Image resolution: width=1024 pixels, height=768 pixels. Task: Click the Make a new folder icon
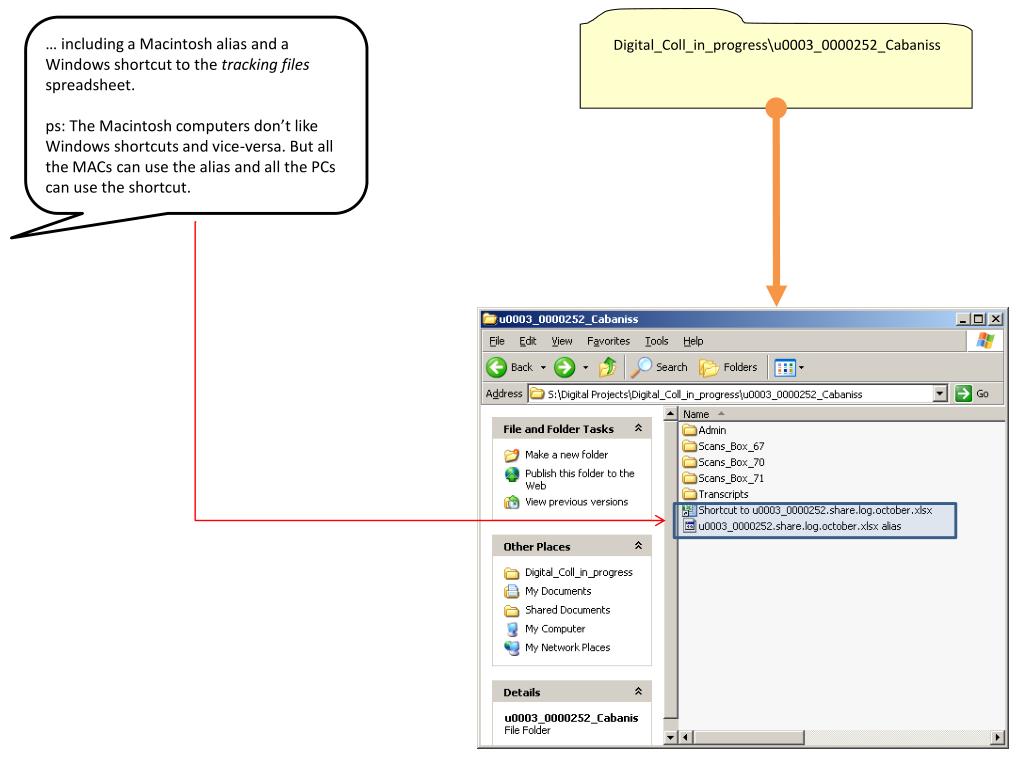pos(511,455)
